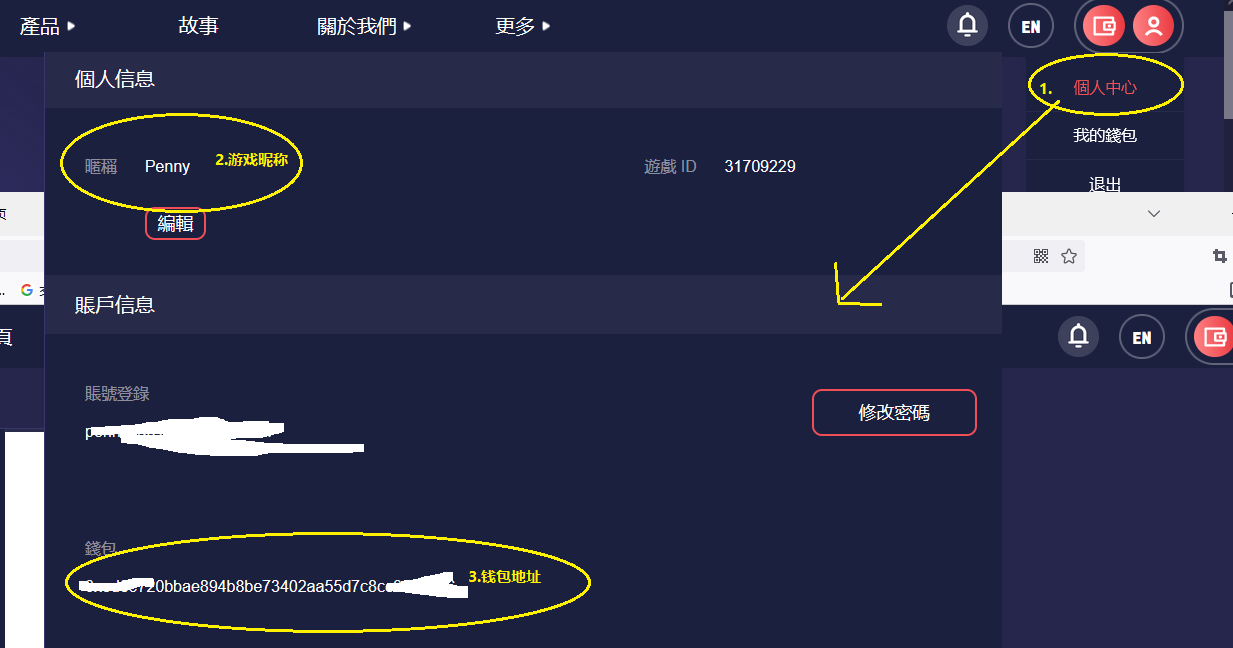The image size is (1233, 648).
Task: Click the red user profile avatar icon
Action: pos(1153,26)
